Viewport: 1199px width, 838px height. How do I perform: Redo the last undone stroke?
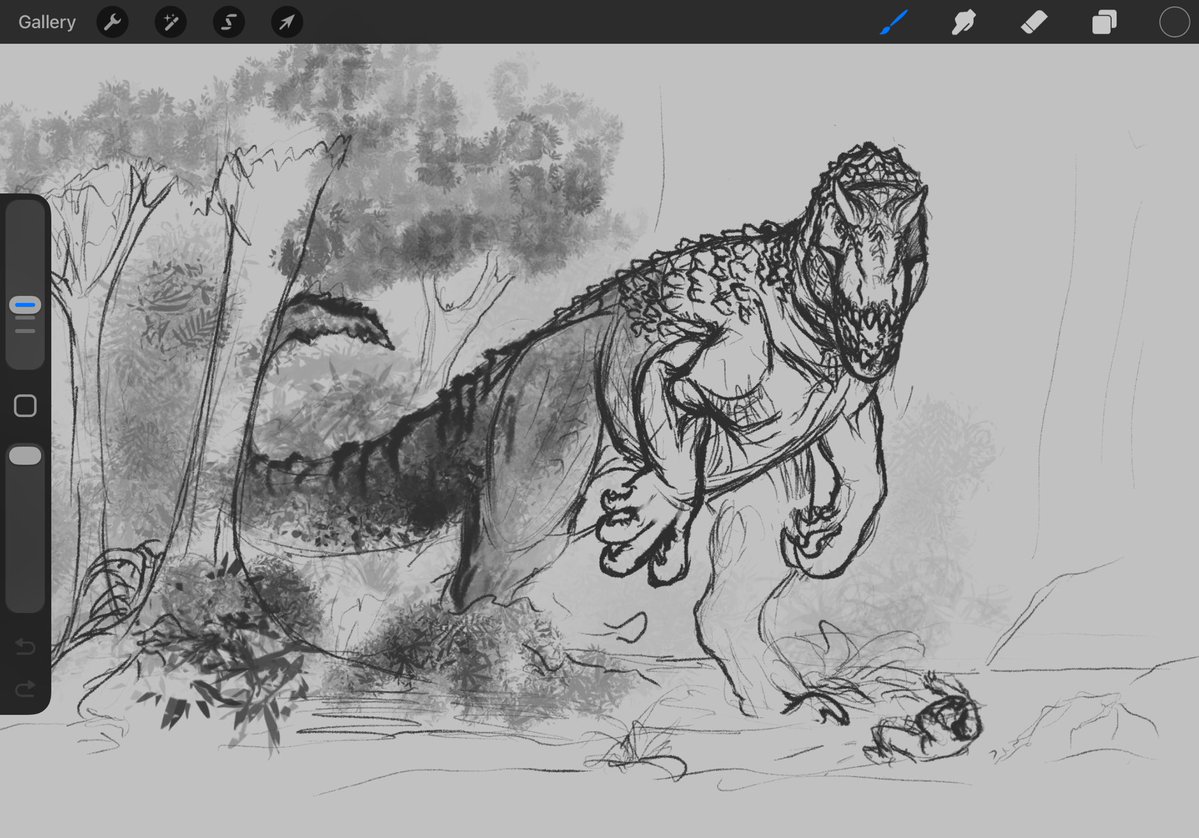pyautogui.click(x=25, y=690)
